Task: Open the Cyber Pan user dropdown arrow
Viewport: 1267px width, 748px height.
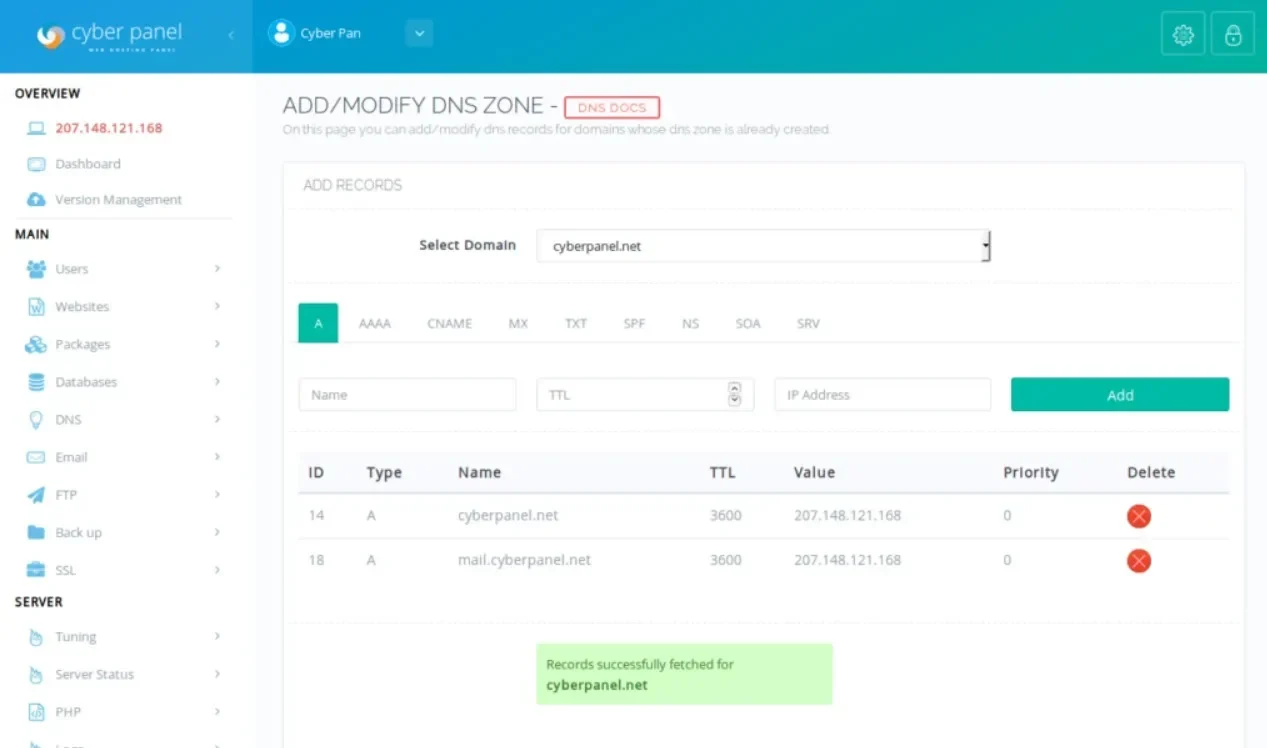Action: tap(419, 34)
